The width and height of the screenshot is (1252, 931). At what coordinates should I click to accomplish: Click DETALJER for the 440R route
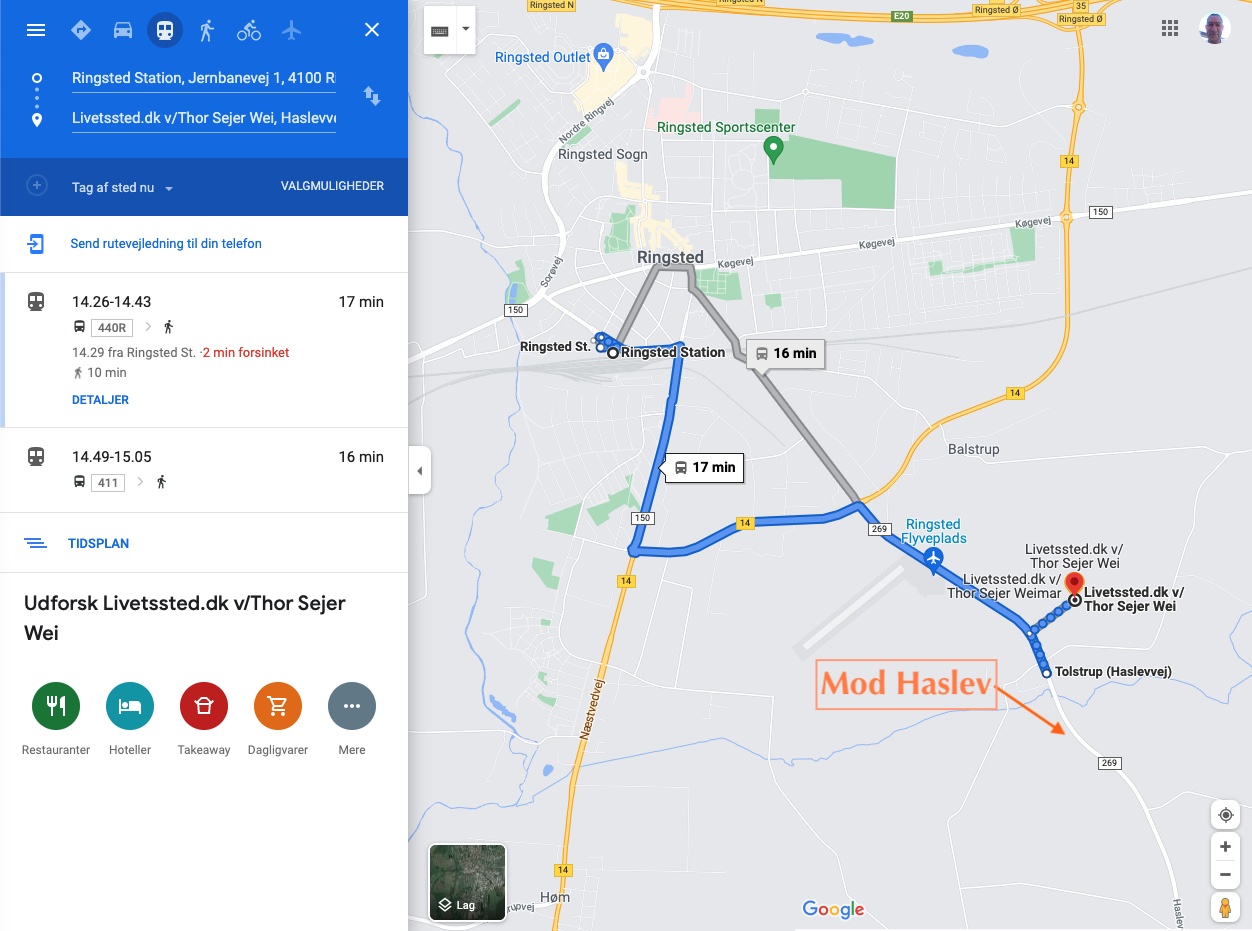pos(100,400)
